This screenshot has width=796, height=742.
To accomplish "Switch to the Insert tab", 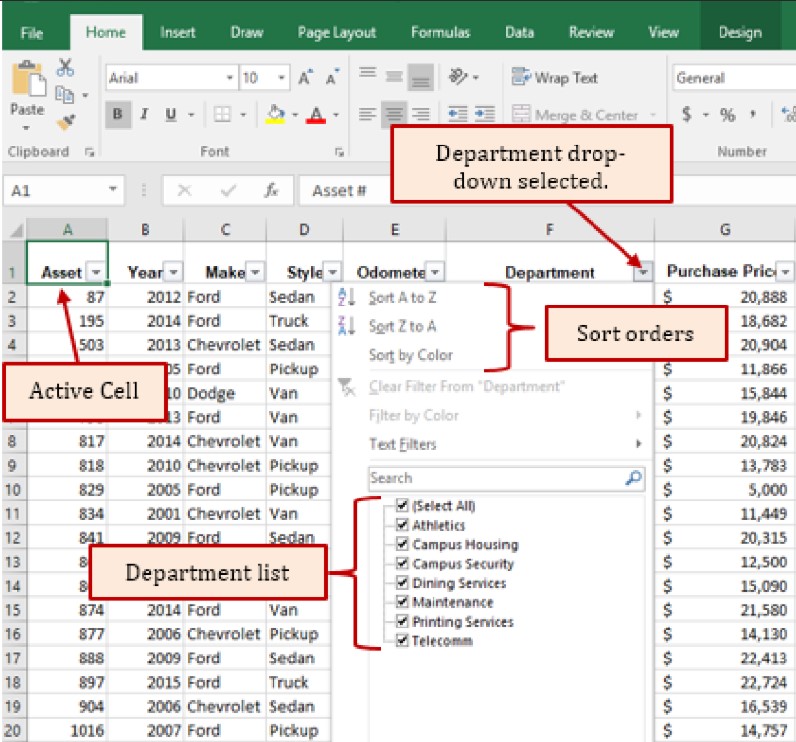I will 177,32.
